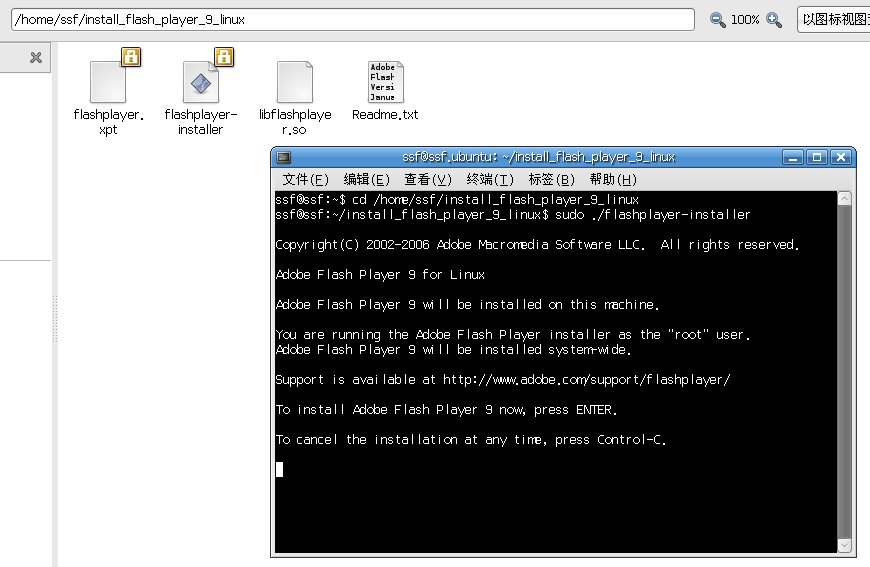Click the terminal window title text
The width and height of the screenshot is (870, 567).
tap(538, 157)
